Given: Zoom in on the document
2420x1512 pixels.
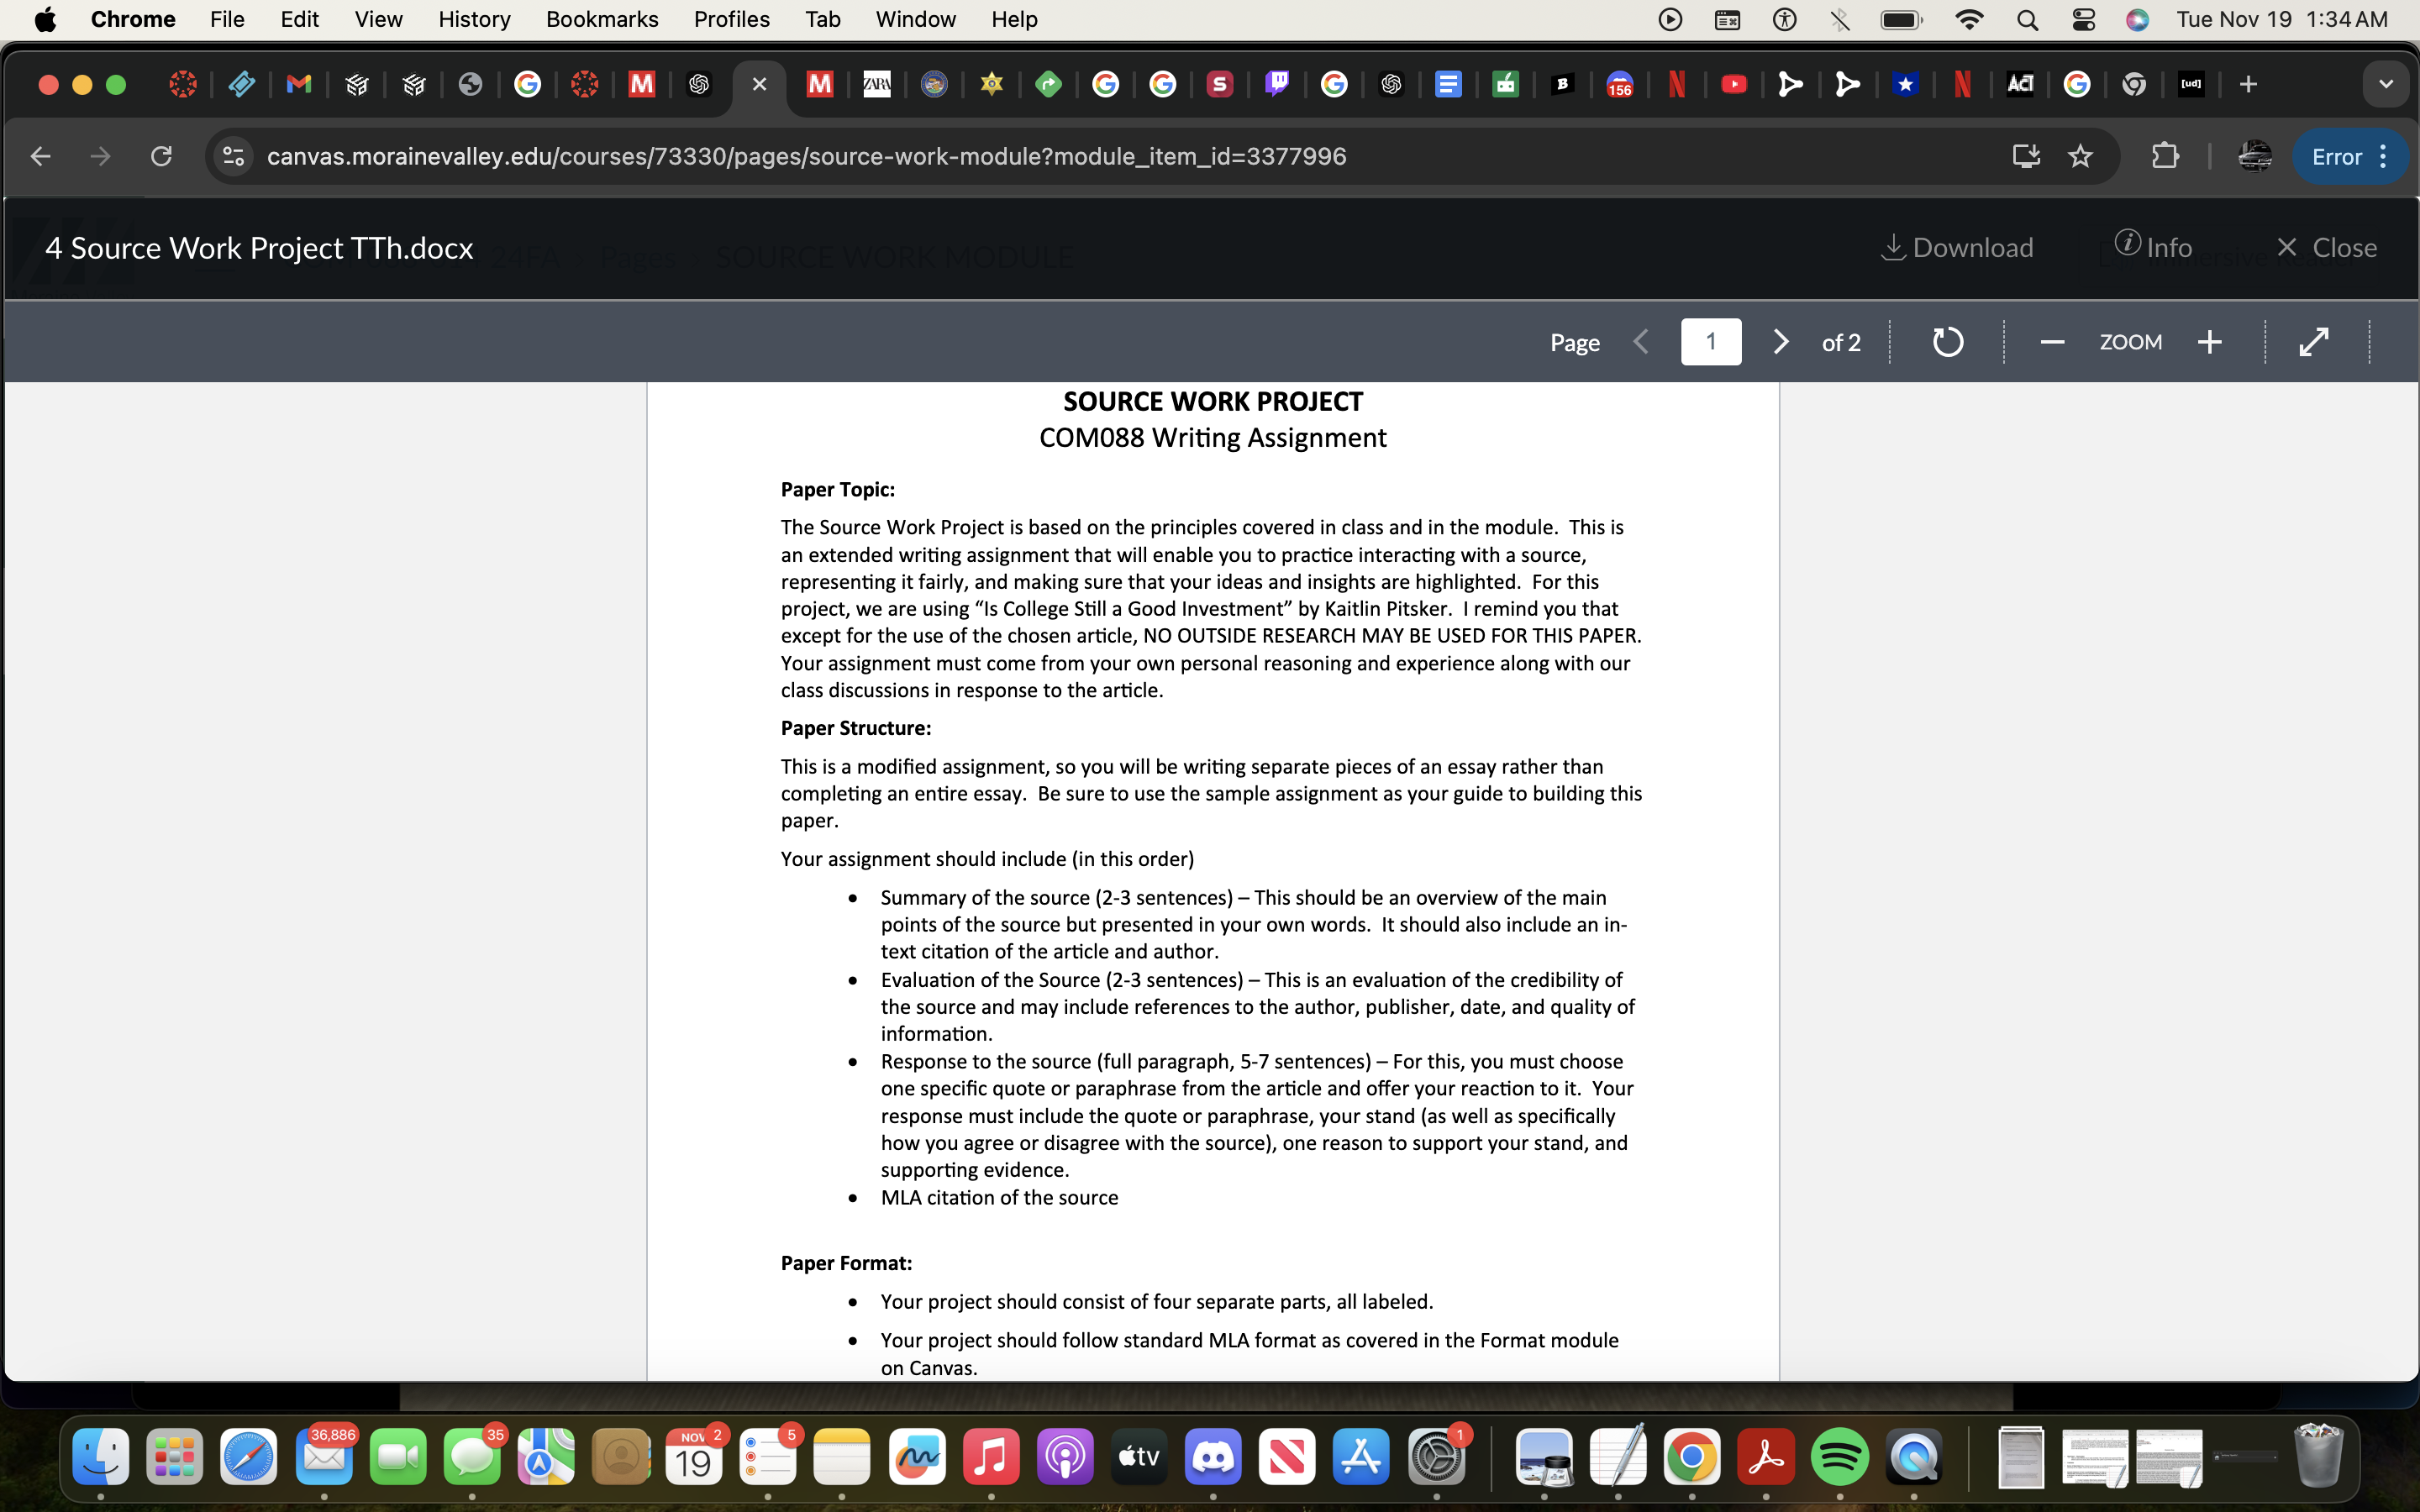Looking at the screenshot, I should (x=2210, y=341).
